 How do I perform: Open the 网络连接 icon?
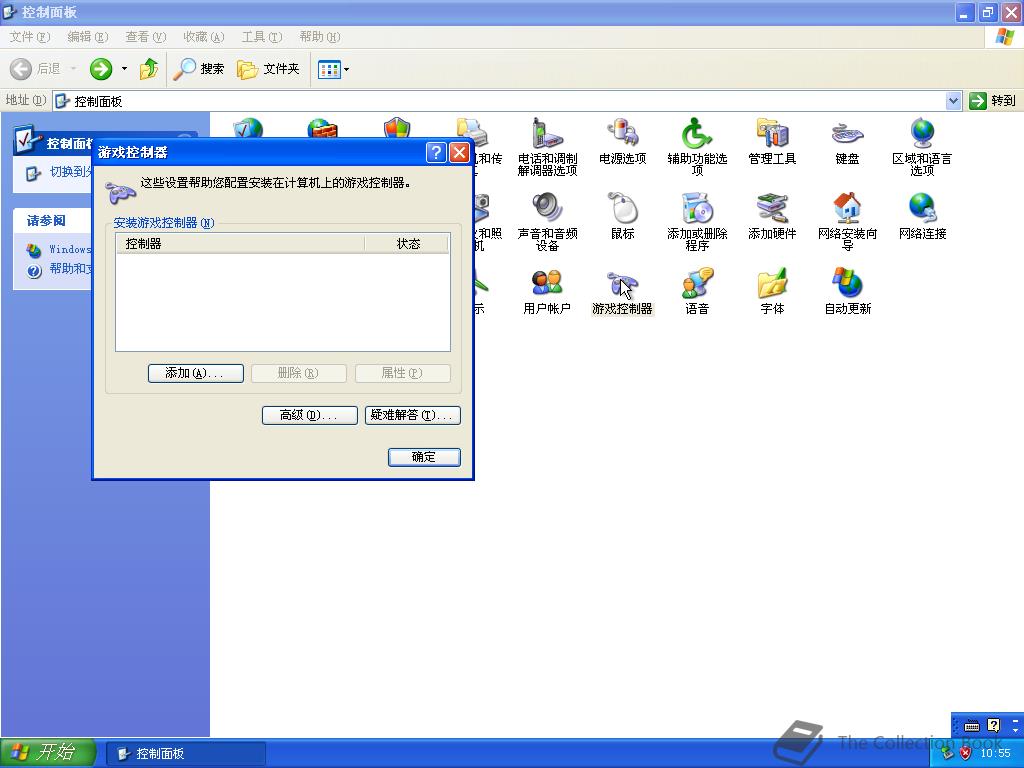click(922, 216)
